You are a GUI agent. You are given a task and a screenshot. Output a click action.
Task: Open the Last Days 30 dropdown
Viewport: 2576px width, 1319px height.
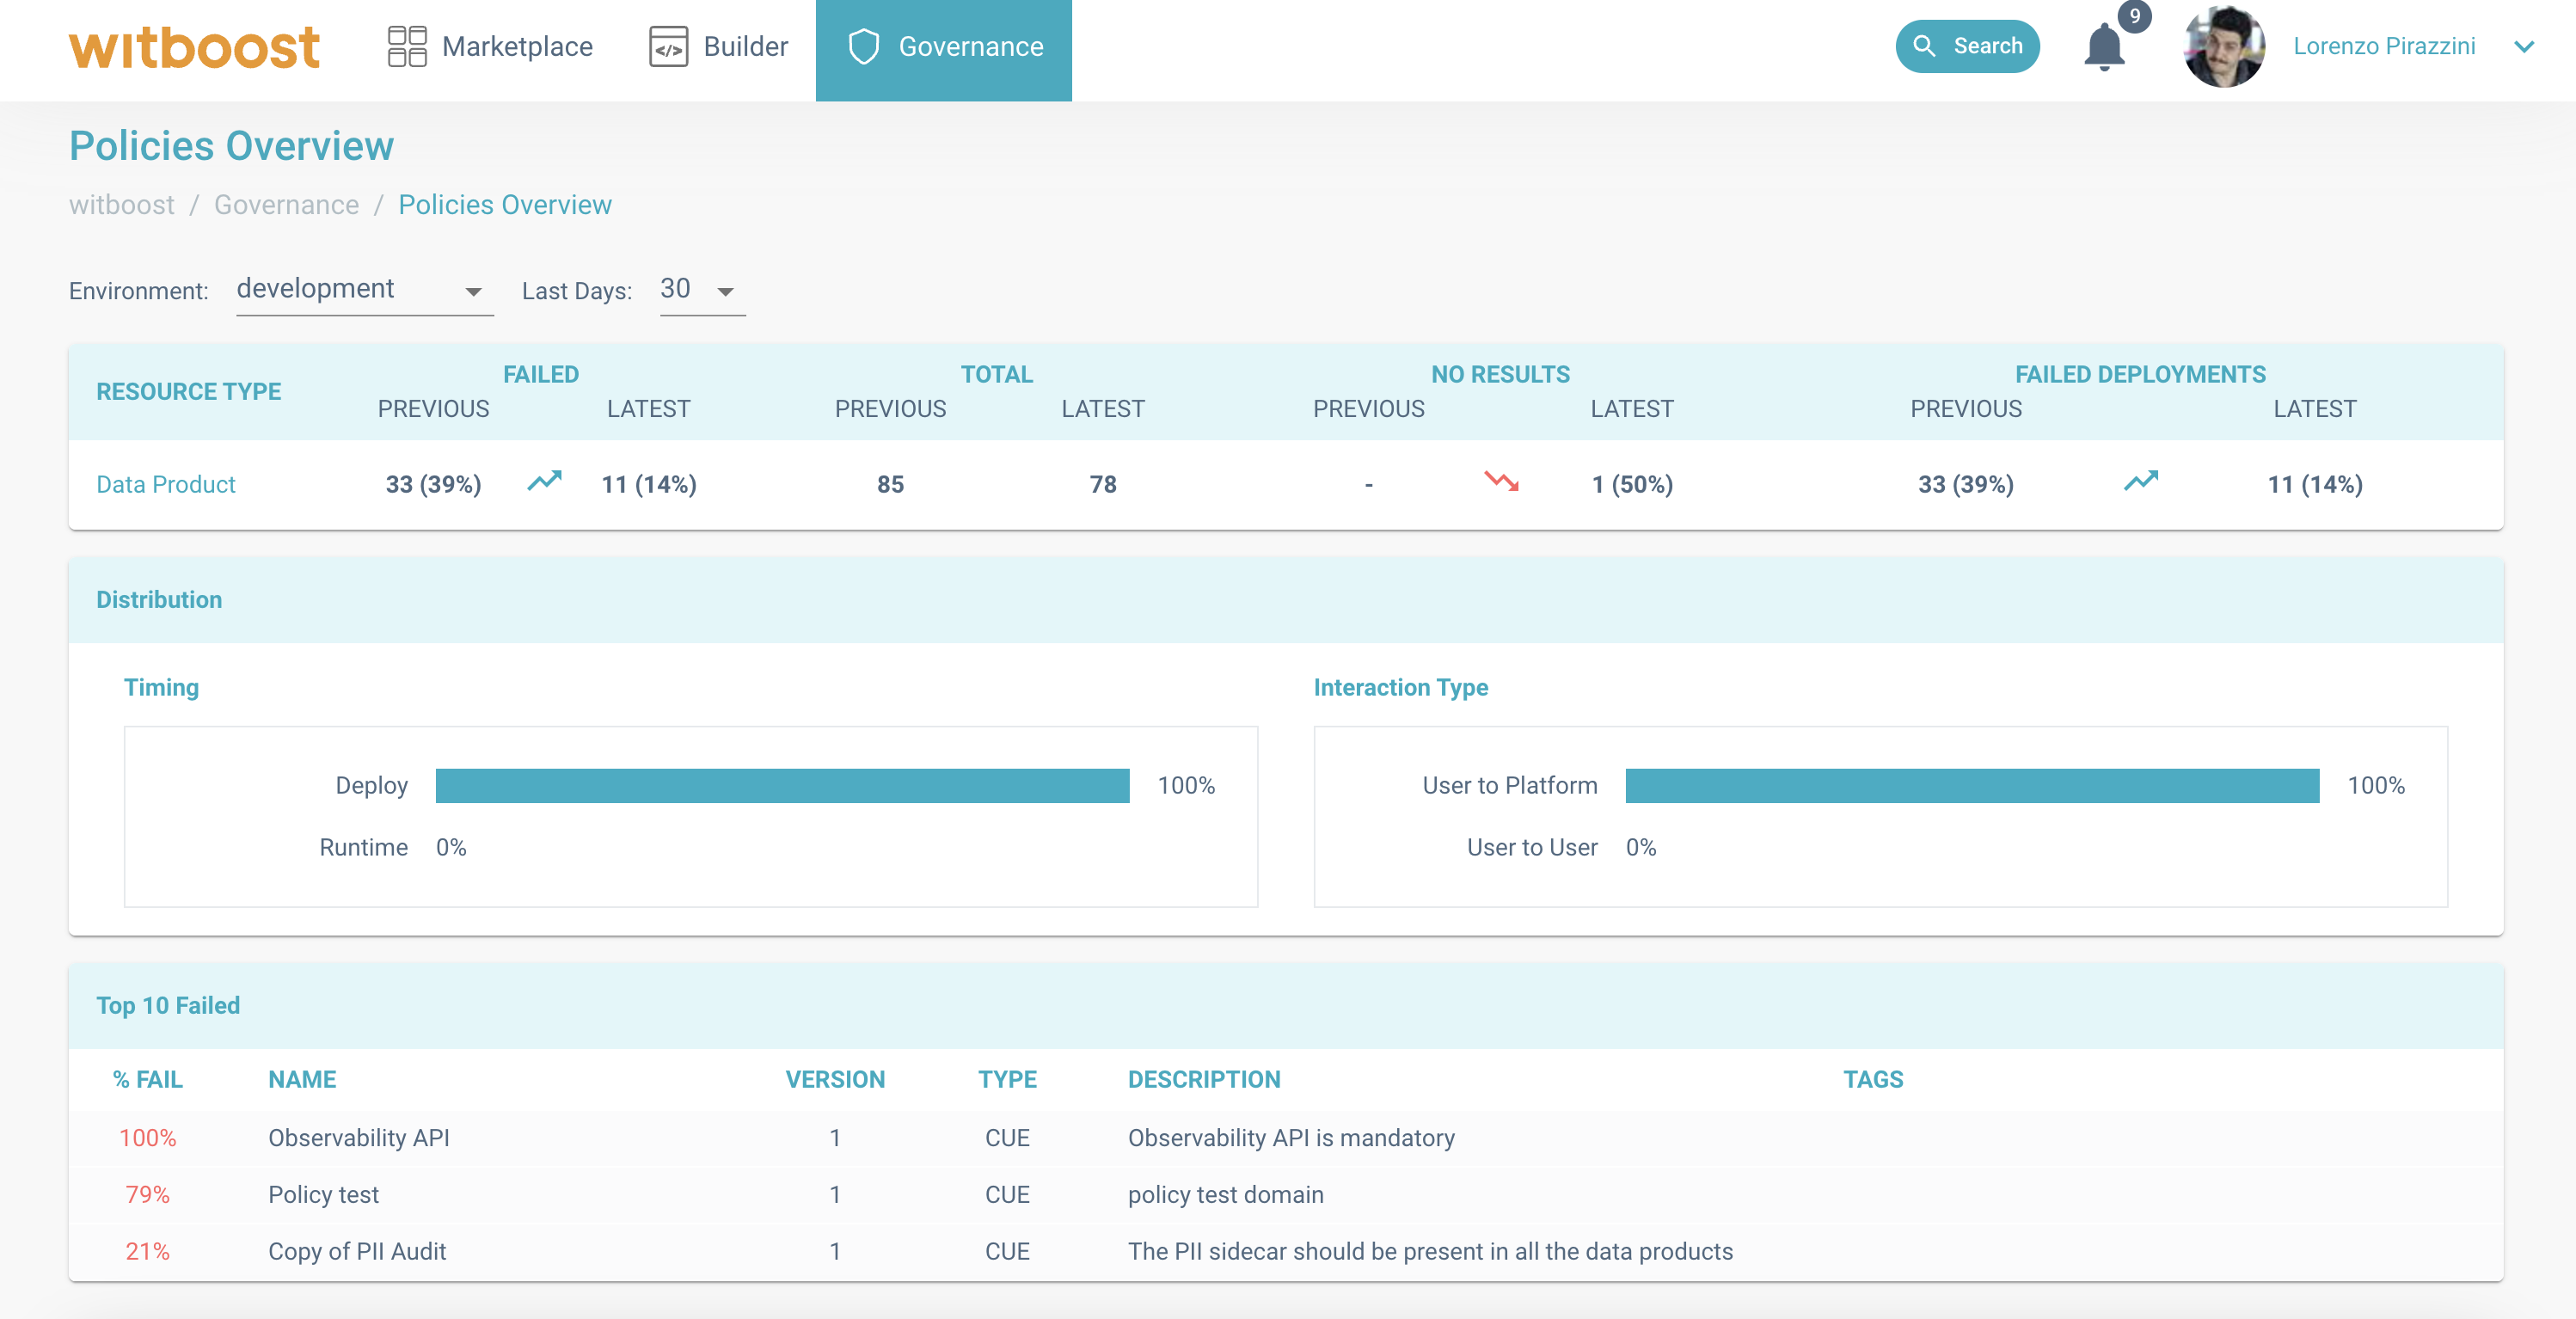click(701, 290)
